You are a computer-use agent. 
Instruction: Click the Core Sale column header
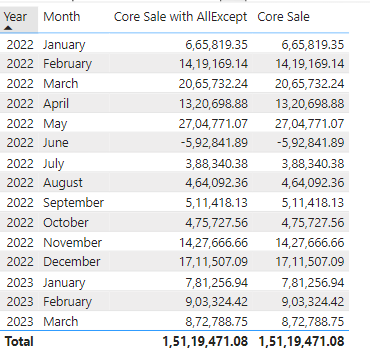[x=283, y=17]
